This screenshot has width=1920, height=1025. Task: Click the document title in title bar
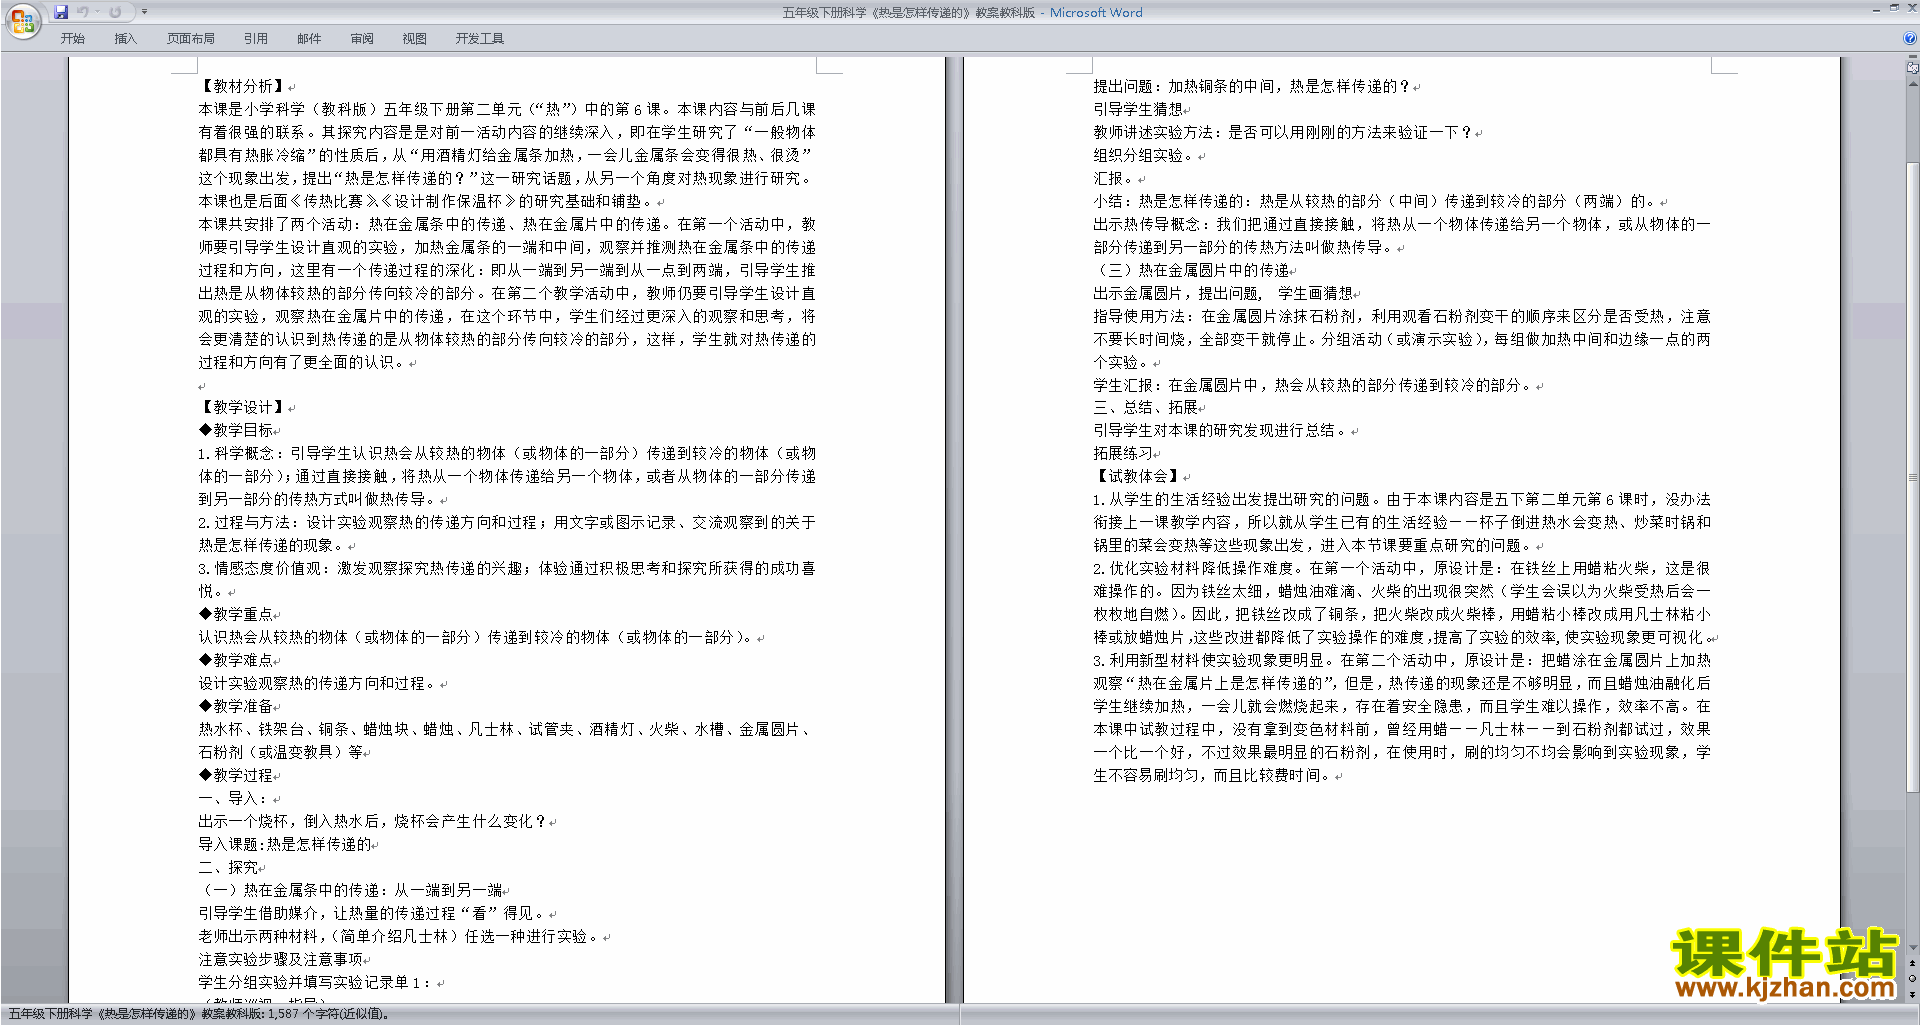tap(908, 12)
